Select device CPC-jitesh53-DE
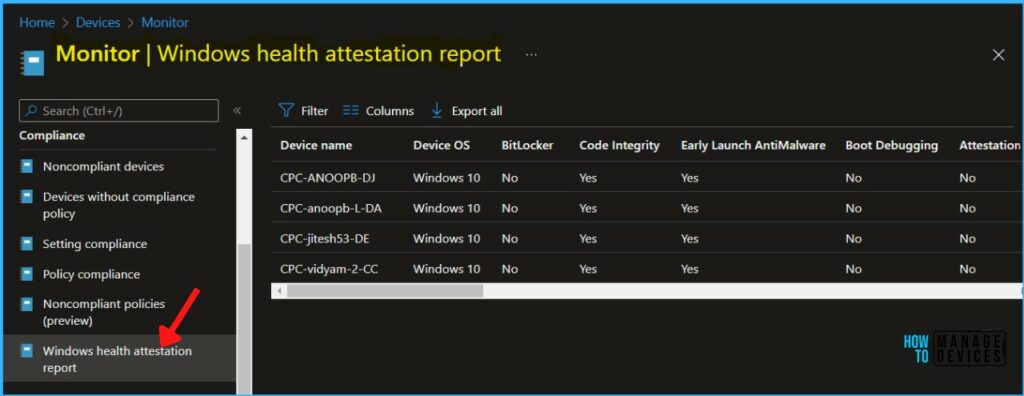Viewport: 1024px width, 396px height. tap(325, 239)
